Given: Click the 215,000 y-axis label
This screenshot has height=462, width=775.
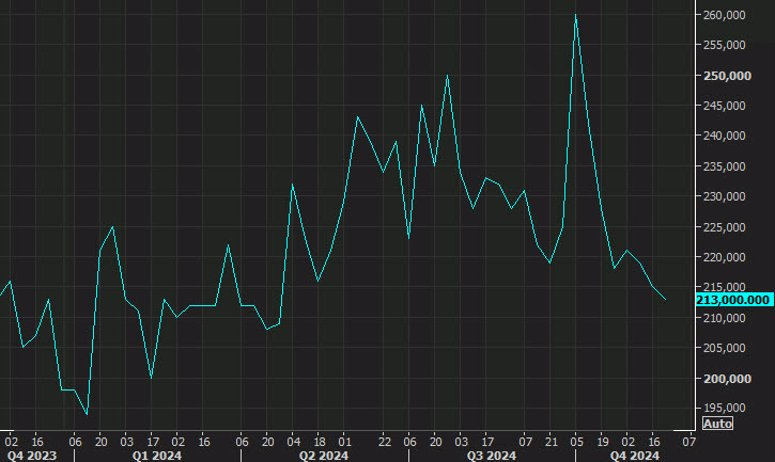Looking at the screenshot, I should tap(724, 287).
